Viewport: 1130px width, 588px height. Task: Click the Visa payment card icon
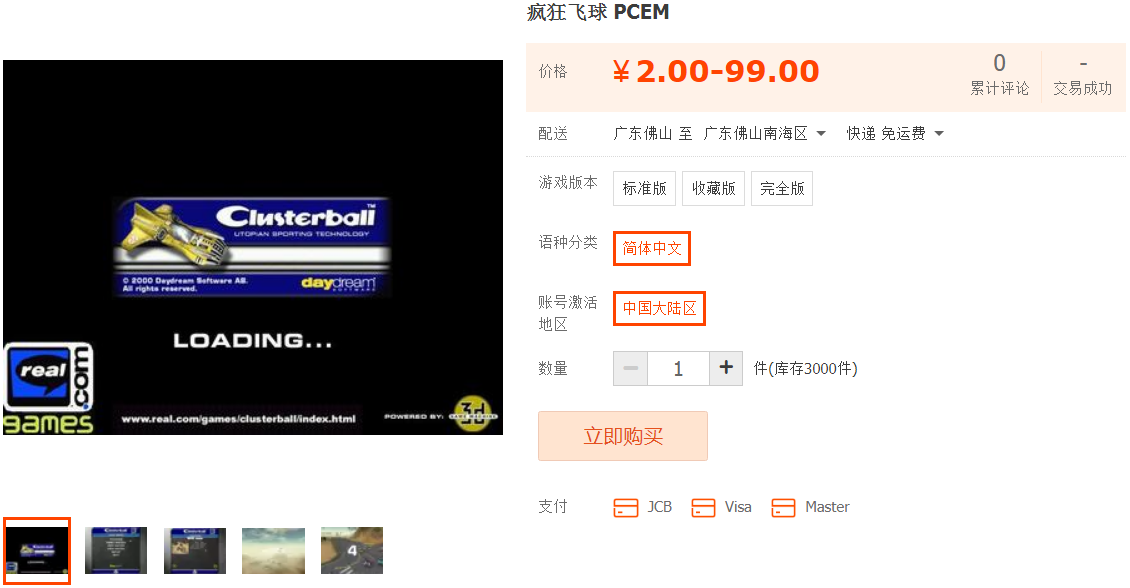coord(703,508)
